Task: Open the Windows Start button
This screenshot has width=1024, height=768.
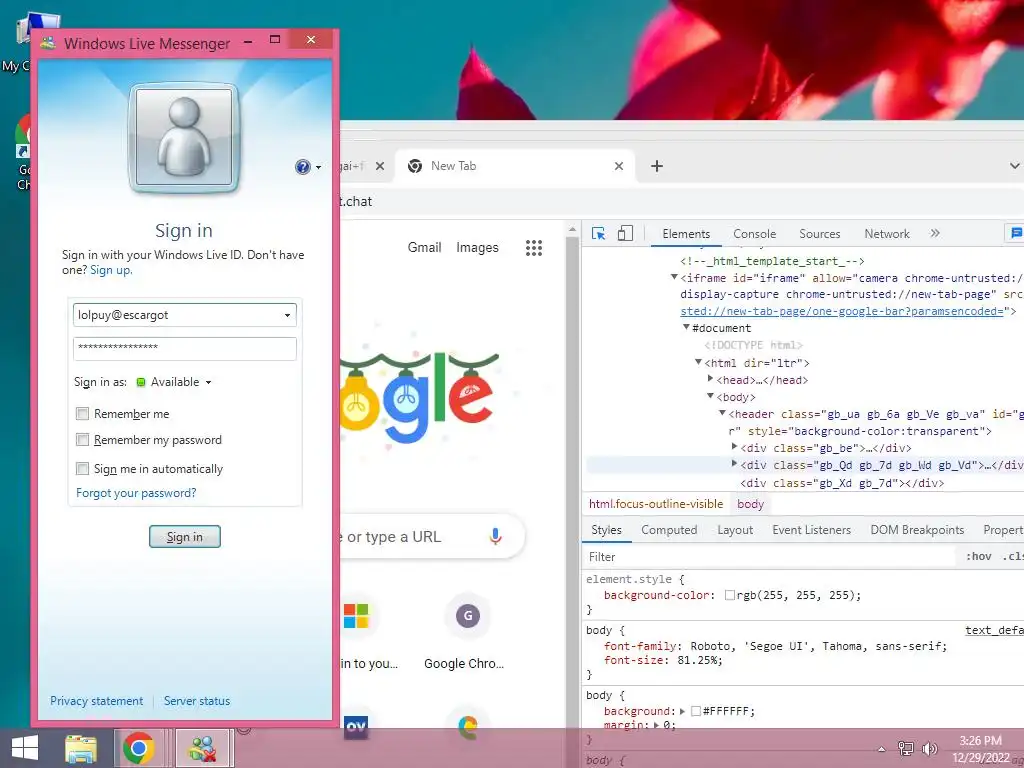Action: pos(25,748)
